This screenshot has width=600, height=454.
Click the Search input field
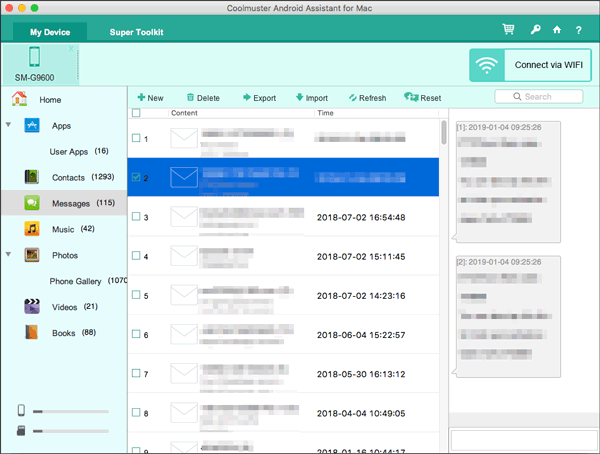[539, 96]
